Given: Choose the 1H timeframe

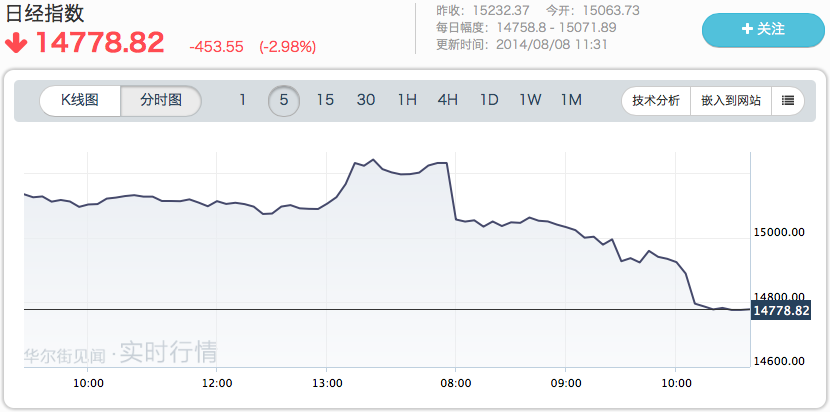Looking at the screenshot, I should click(x=407, y=100).
